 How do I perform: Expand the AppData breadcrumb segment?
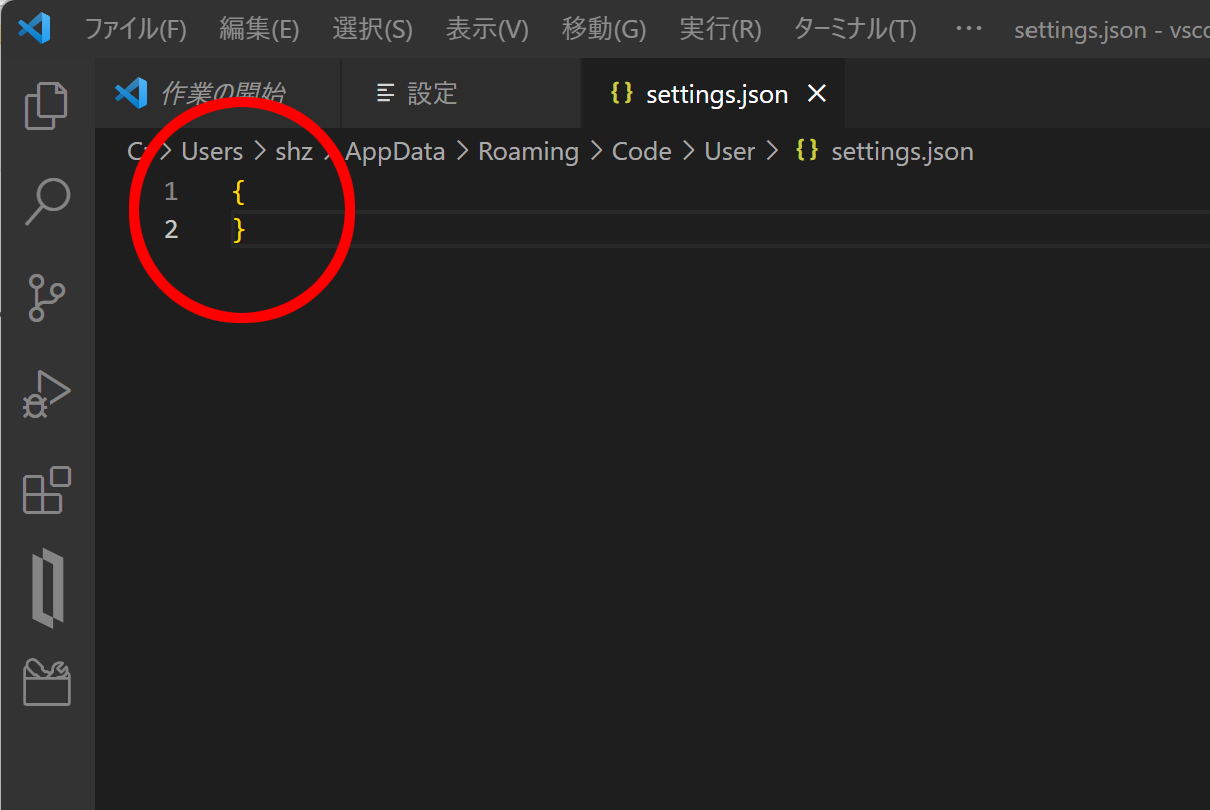pyautogui.click(x=395, y=152)
